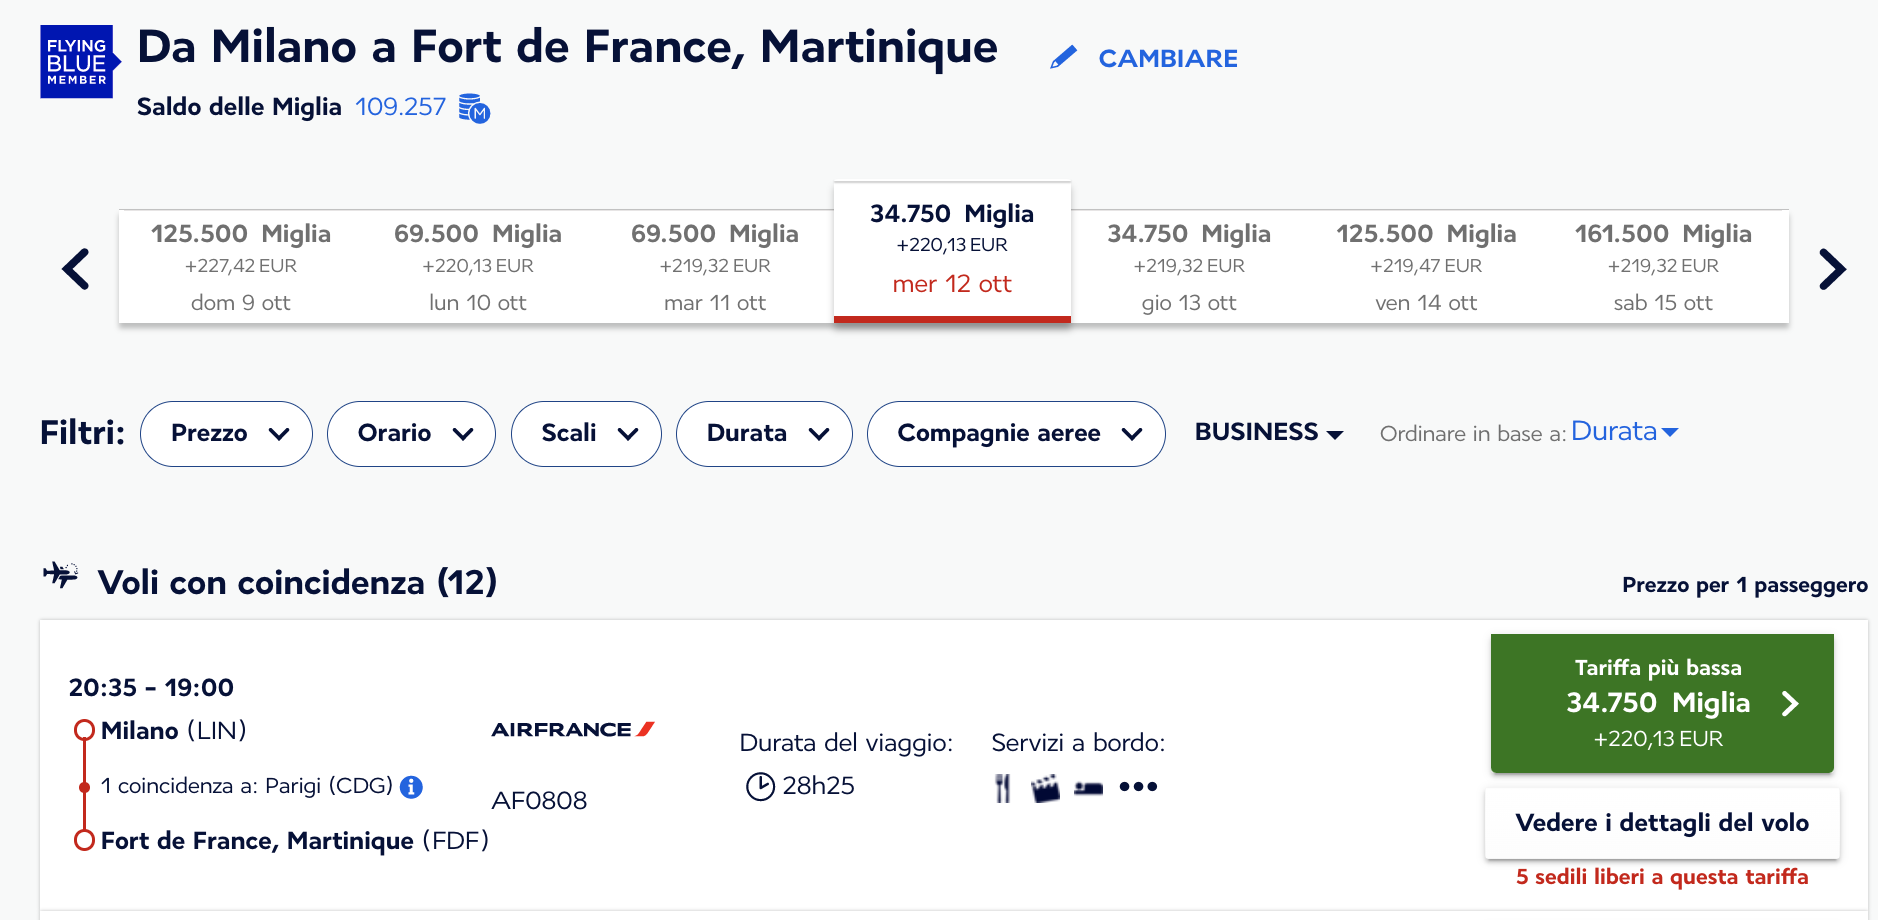Click the entertainment clapperboard icon
1878x920 pixels.
1045,788
